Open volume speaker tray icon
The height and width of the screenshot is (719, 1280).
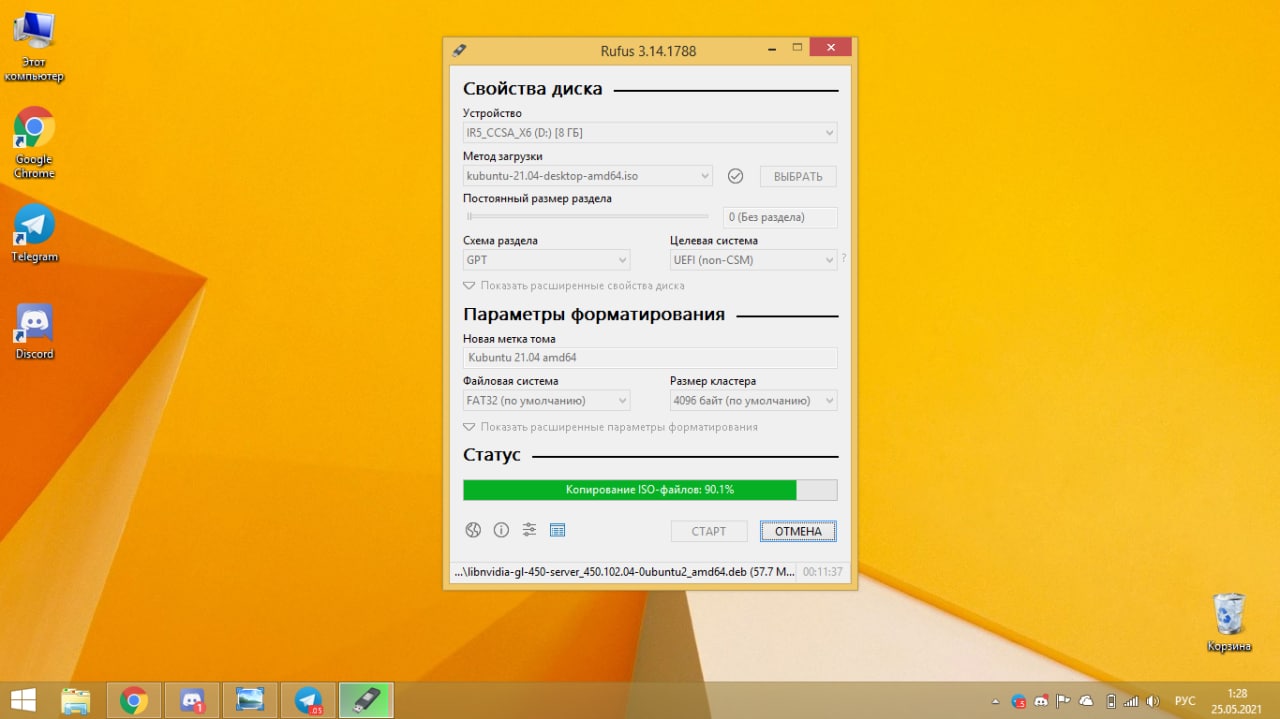pos(1153,701)
